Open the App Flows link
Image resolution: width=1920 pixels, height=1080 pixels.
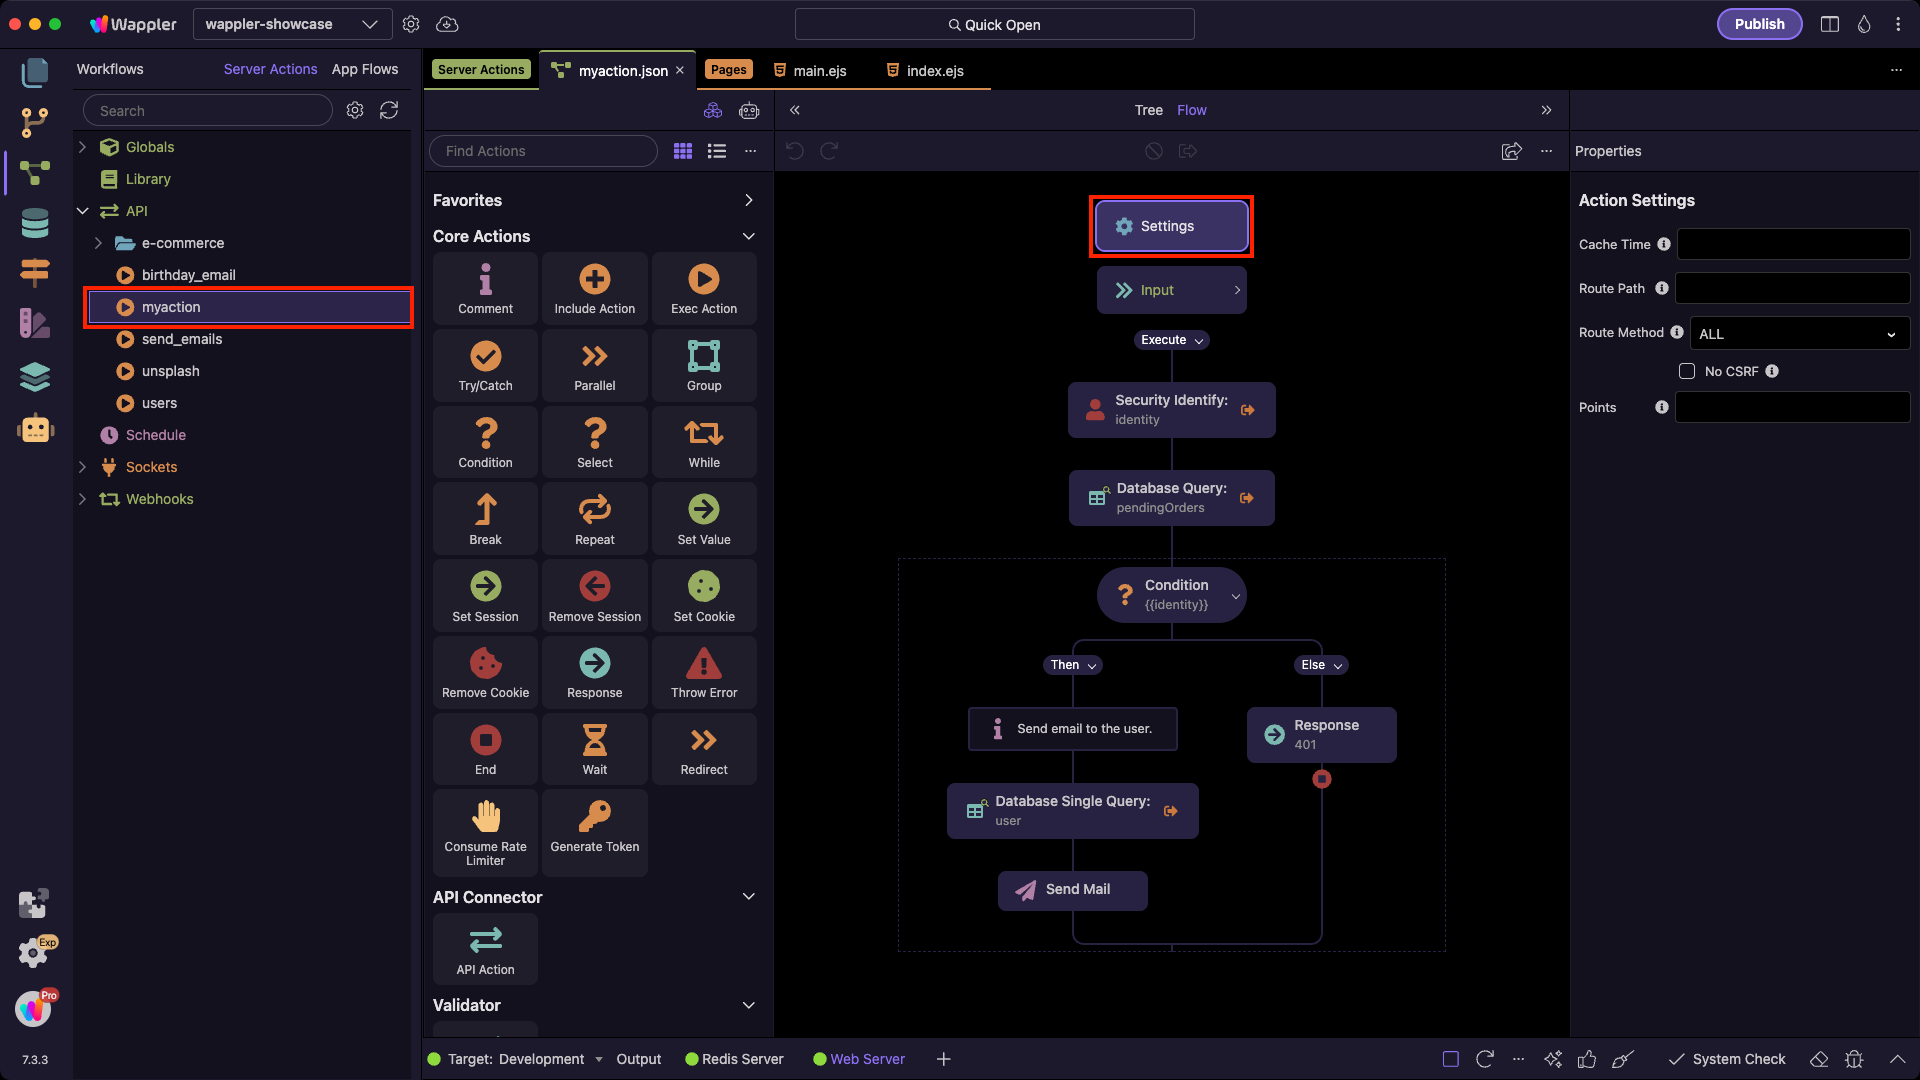364,69
